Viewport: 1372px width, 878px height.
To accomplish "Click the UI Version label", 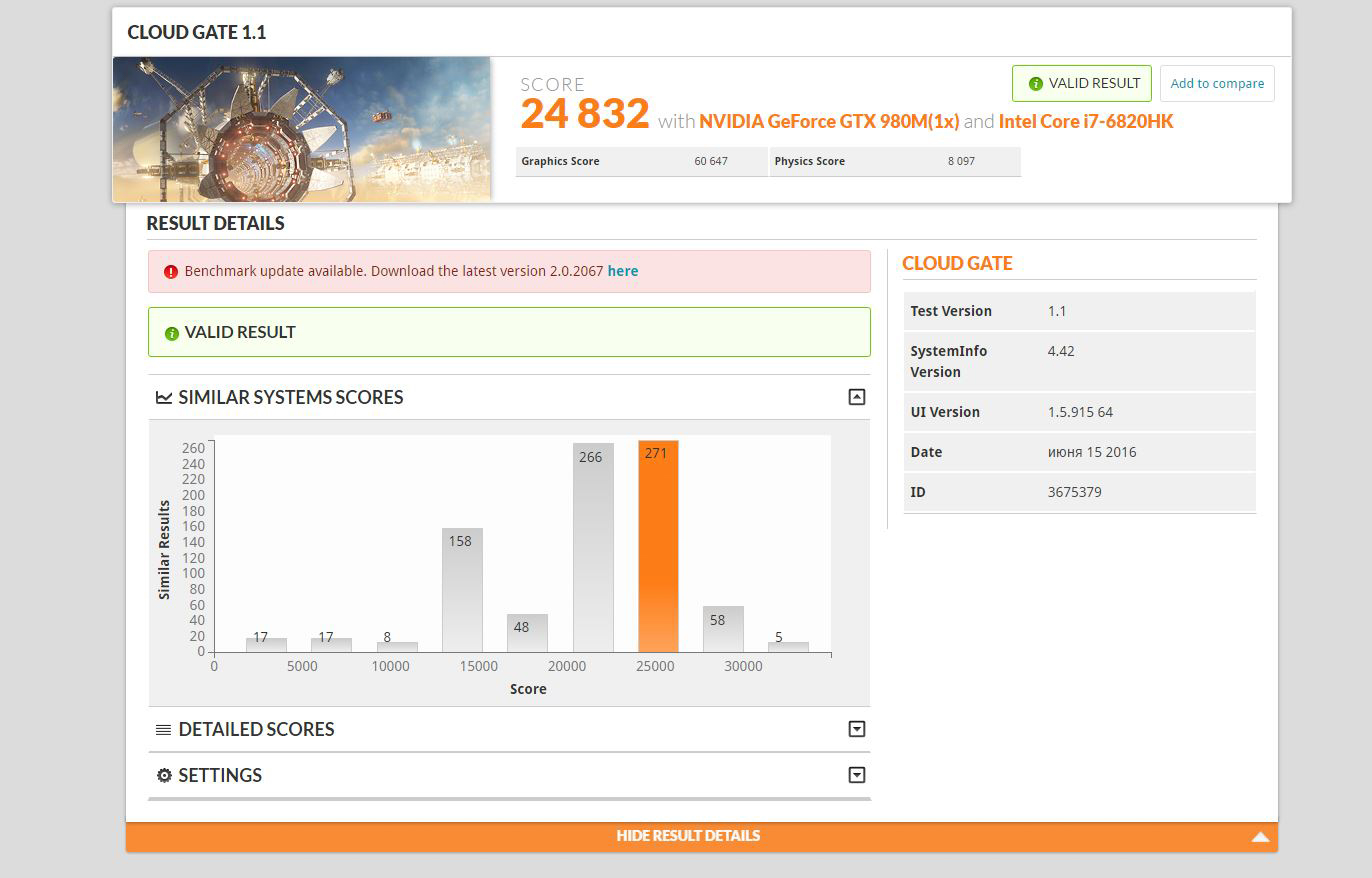I will click(x=945, y=412).
